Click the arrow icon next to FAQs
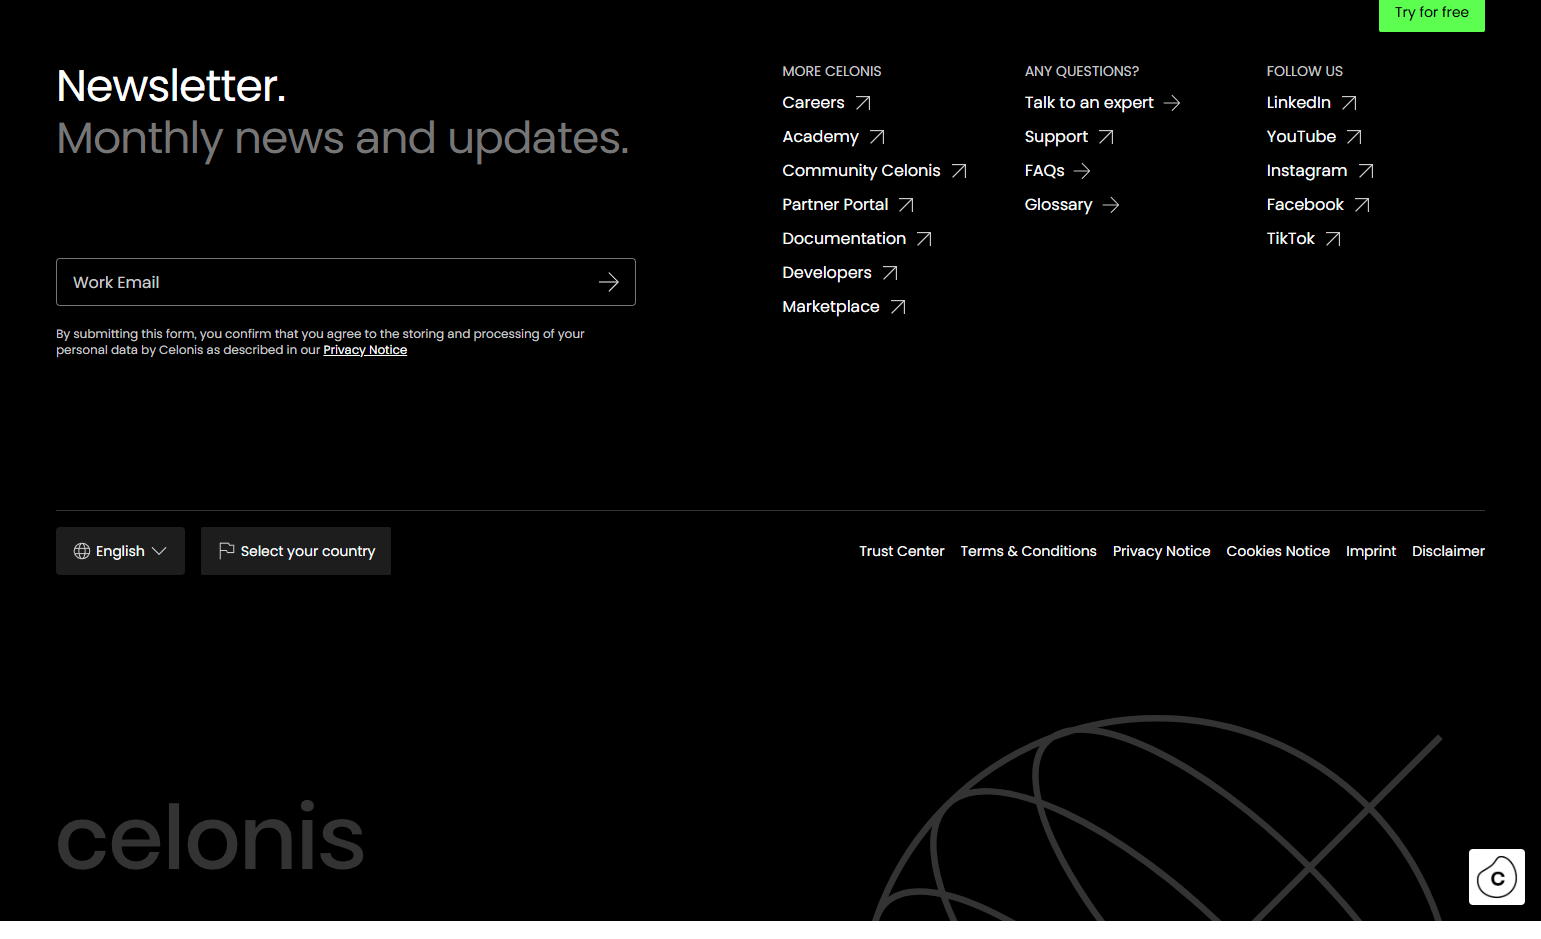The height and width of the screenshot is (939, 1541). 1081,171
